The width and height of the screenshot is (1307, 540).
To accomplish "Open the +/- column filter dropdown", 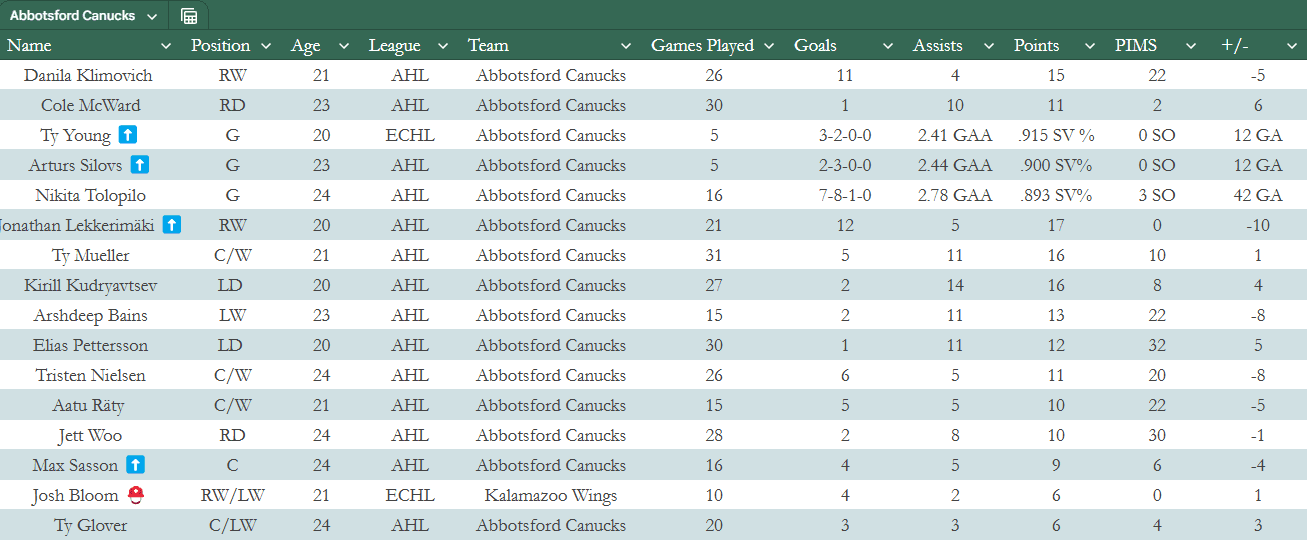I will pyautogui.click(x=1291, y=46).
